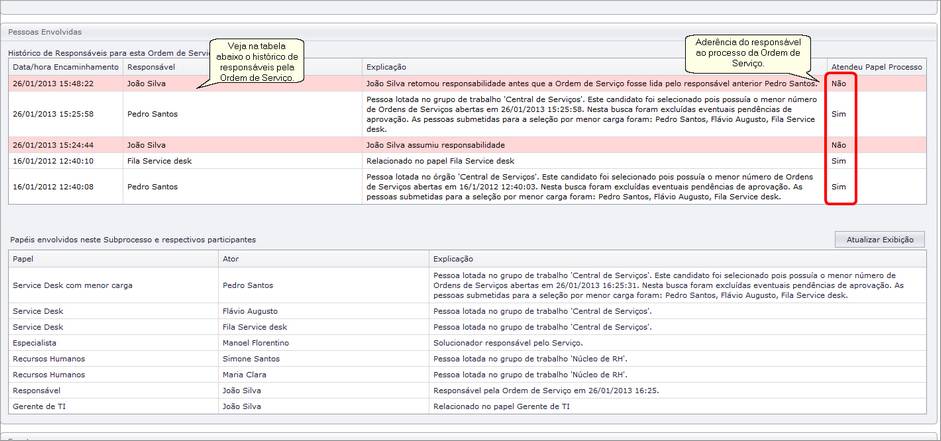The height and width of the screenshot is (441, 941).
Task: Click Pedro Santos in the 12:40:08 row
Action: pyautogui.click(x=152, y=187)
